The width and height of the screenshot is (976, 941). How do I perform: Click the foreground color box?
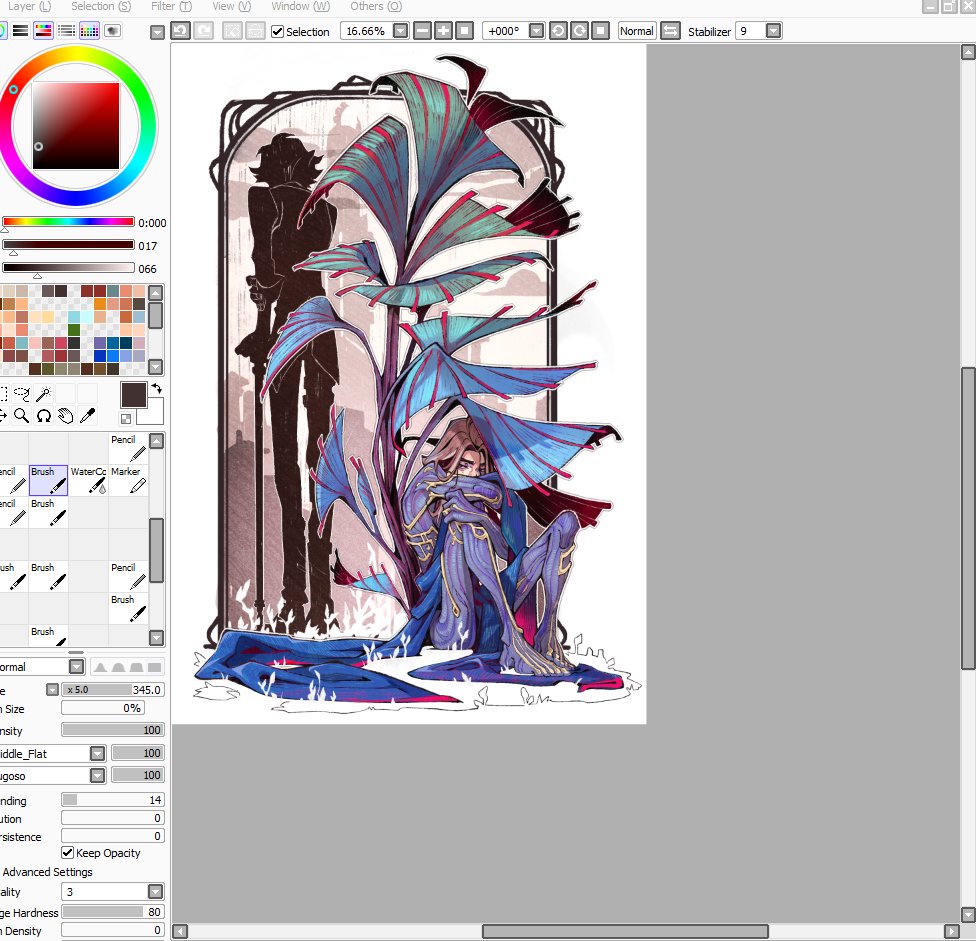point(133,395)
